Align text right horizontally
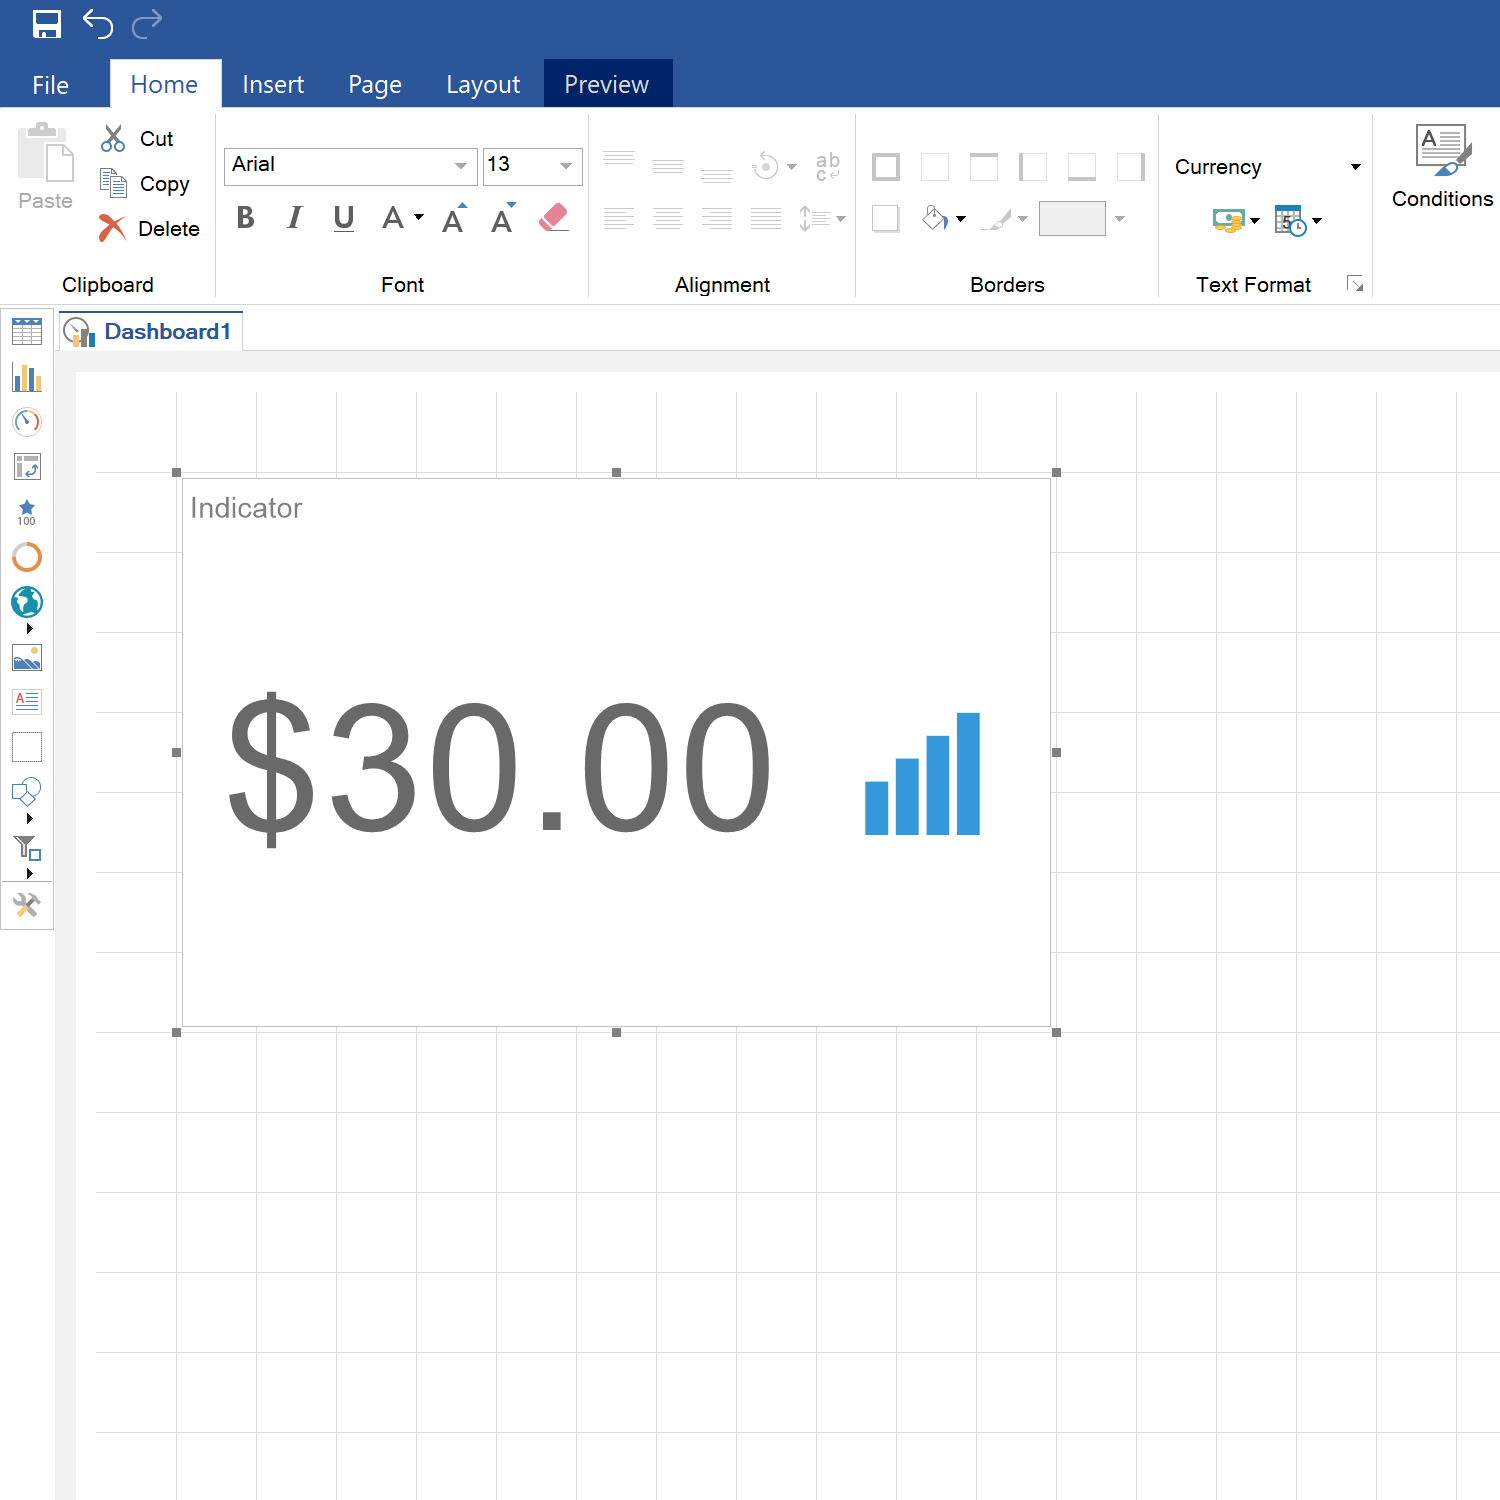 [717, 218]
